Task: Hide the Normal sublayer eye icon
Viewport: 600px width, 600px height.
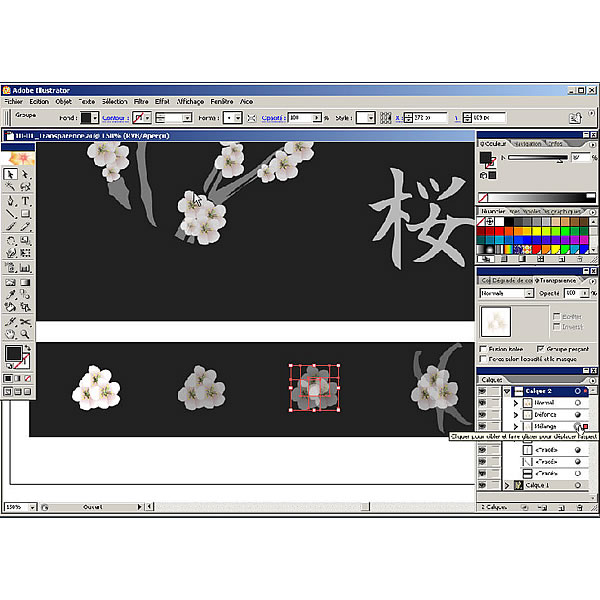Action: click(x=482, y=403)
